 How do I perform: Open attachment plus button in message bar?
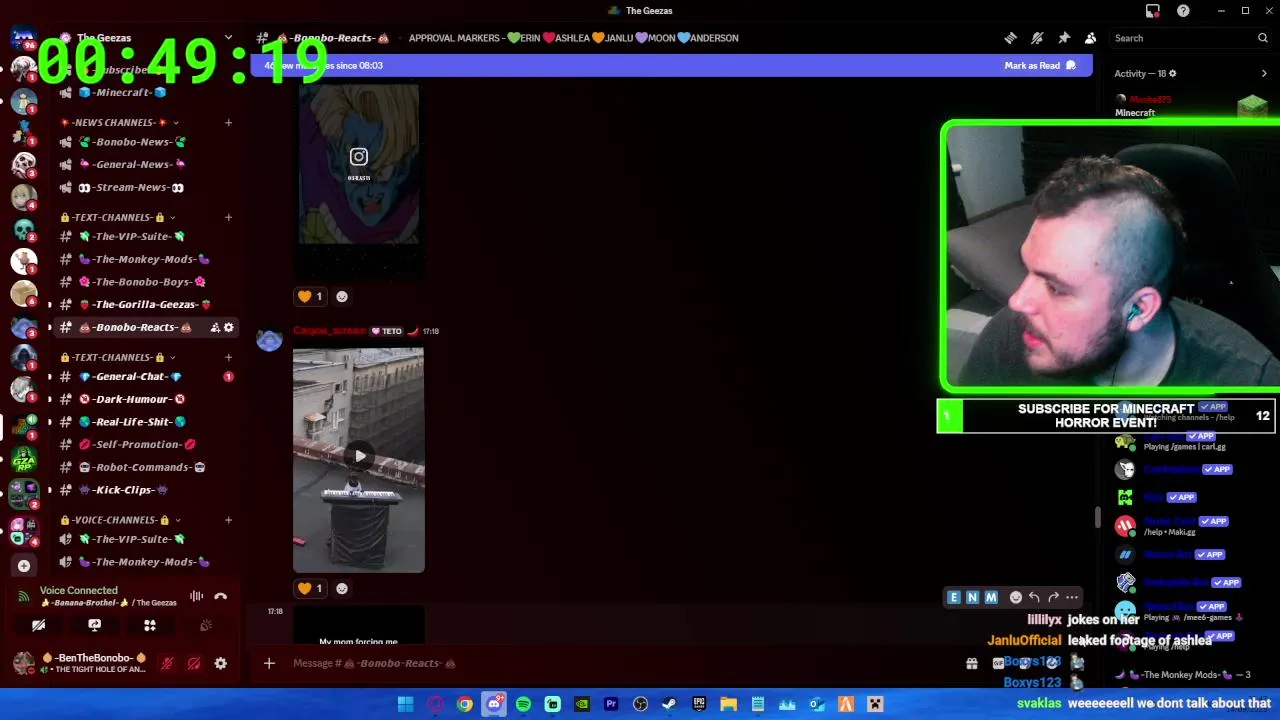269,663
